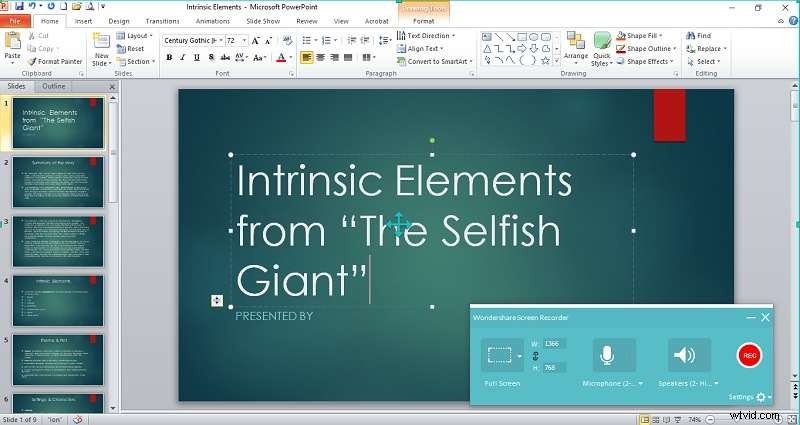
Task: Toggle Align Text Left button
Action: pyautogui.click(x=307, y=58)
